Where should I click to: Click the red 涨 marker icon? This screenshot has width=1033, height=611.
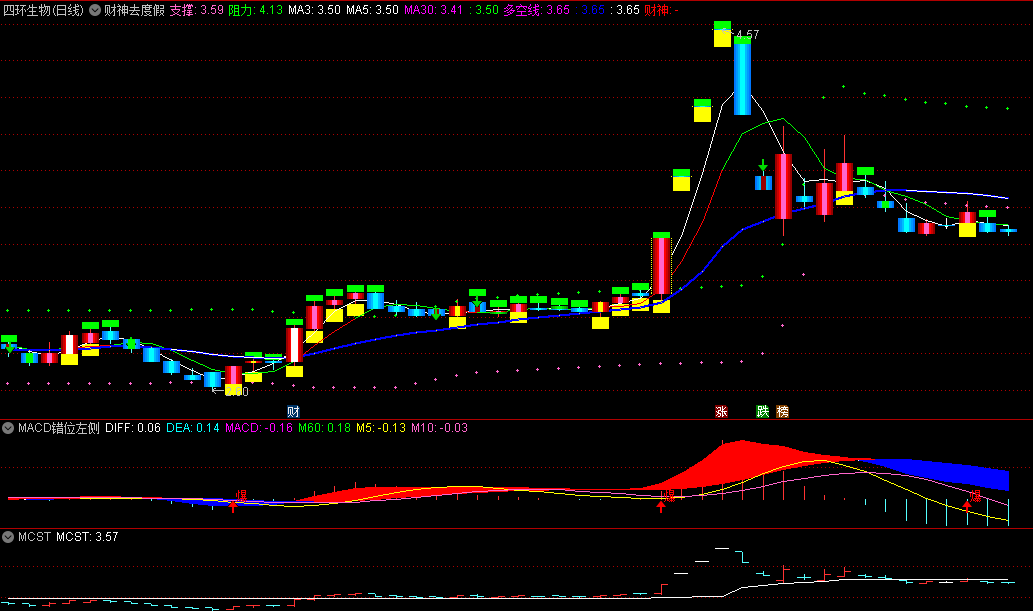721,412
